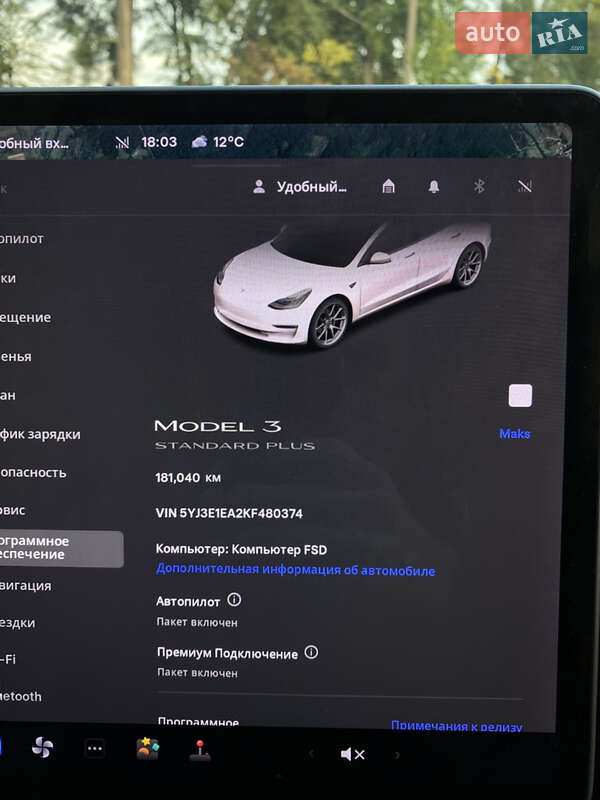Tap the Bluetooth icon in header
The height and width of the screenshot is (800, 600).
(x=479, y=186)
